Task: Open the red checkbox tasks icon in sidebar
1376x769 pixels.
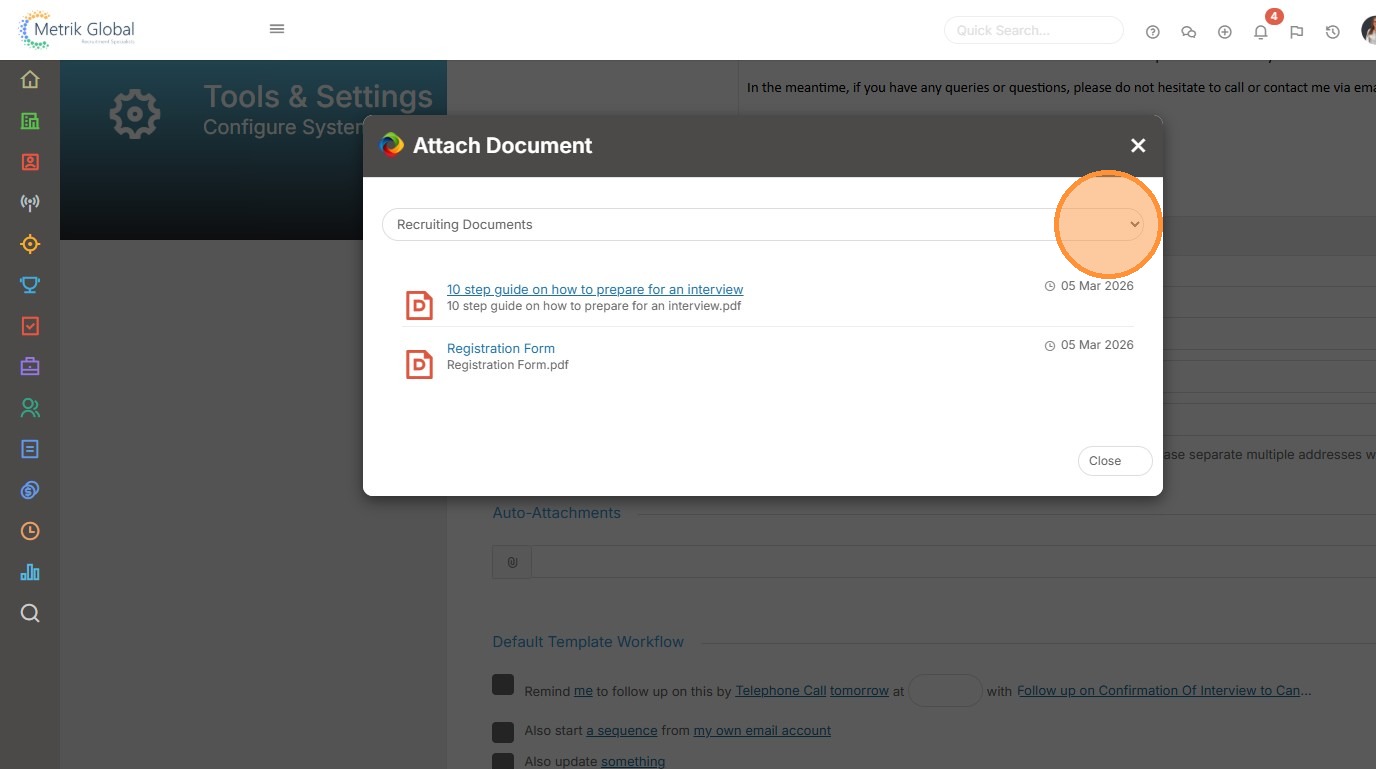Action: click(x=30, y=326)
